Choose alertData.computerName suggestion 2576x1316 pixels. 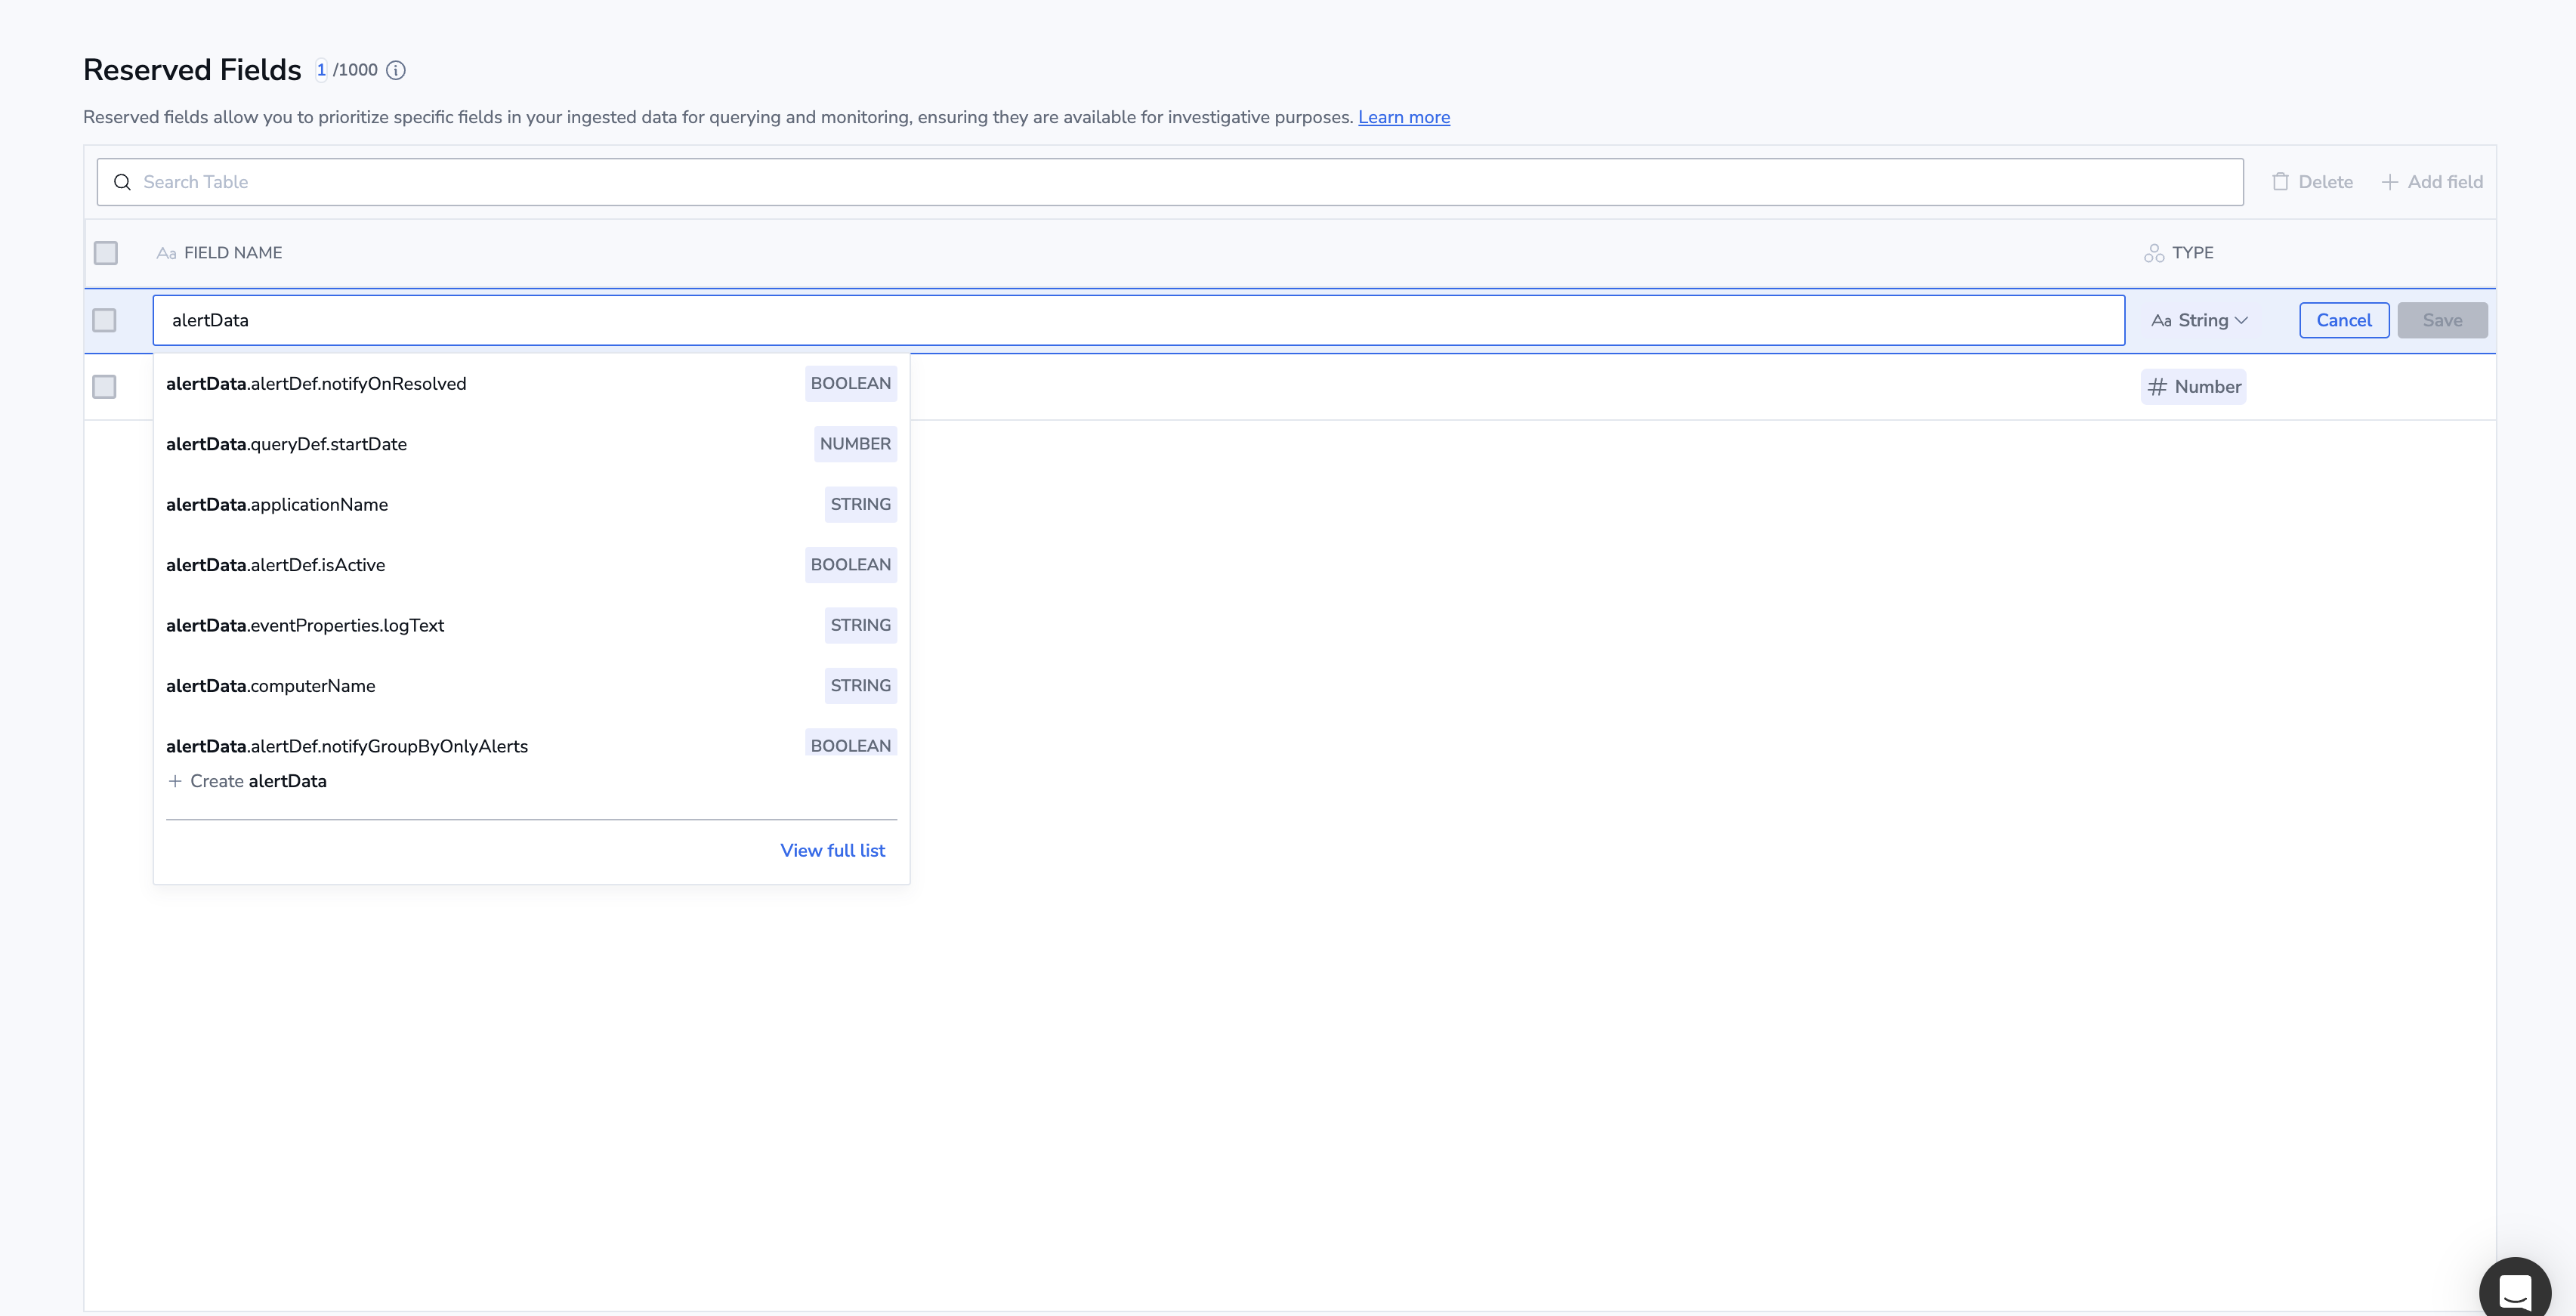click(x=531, y=686)
